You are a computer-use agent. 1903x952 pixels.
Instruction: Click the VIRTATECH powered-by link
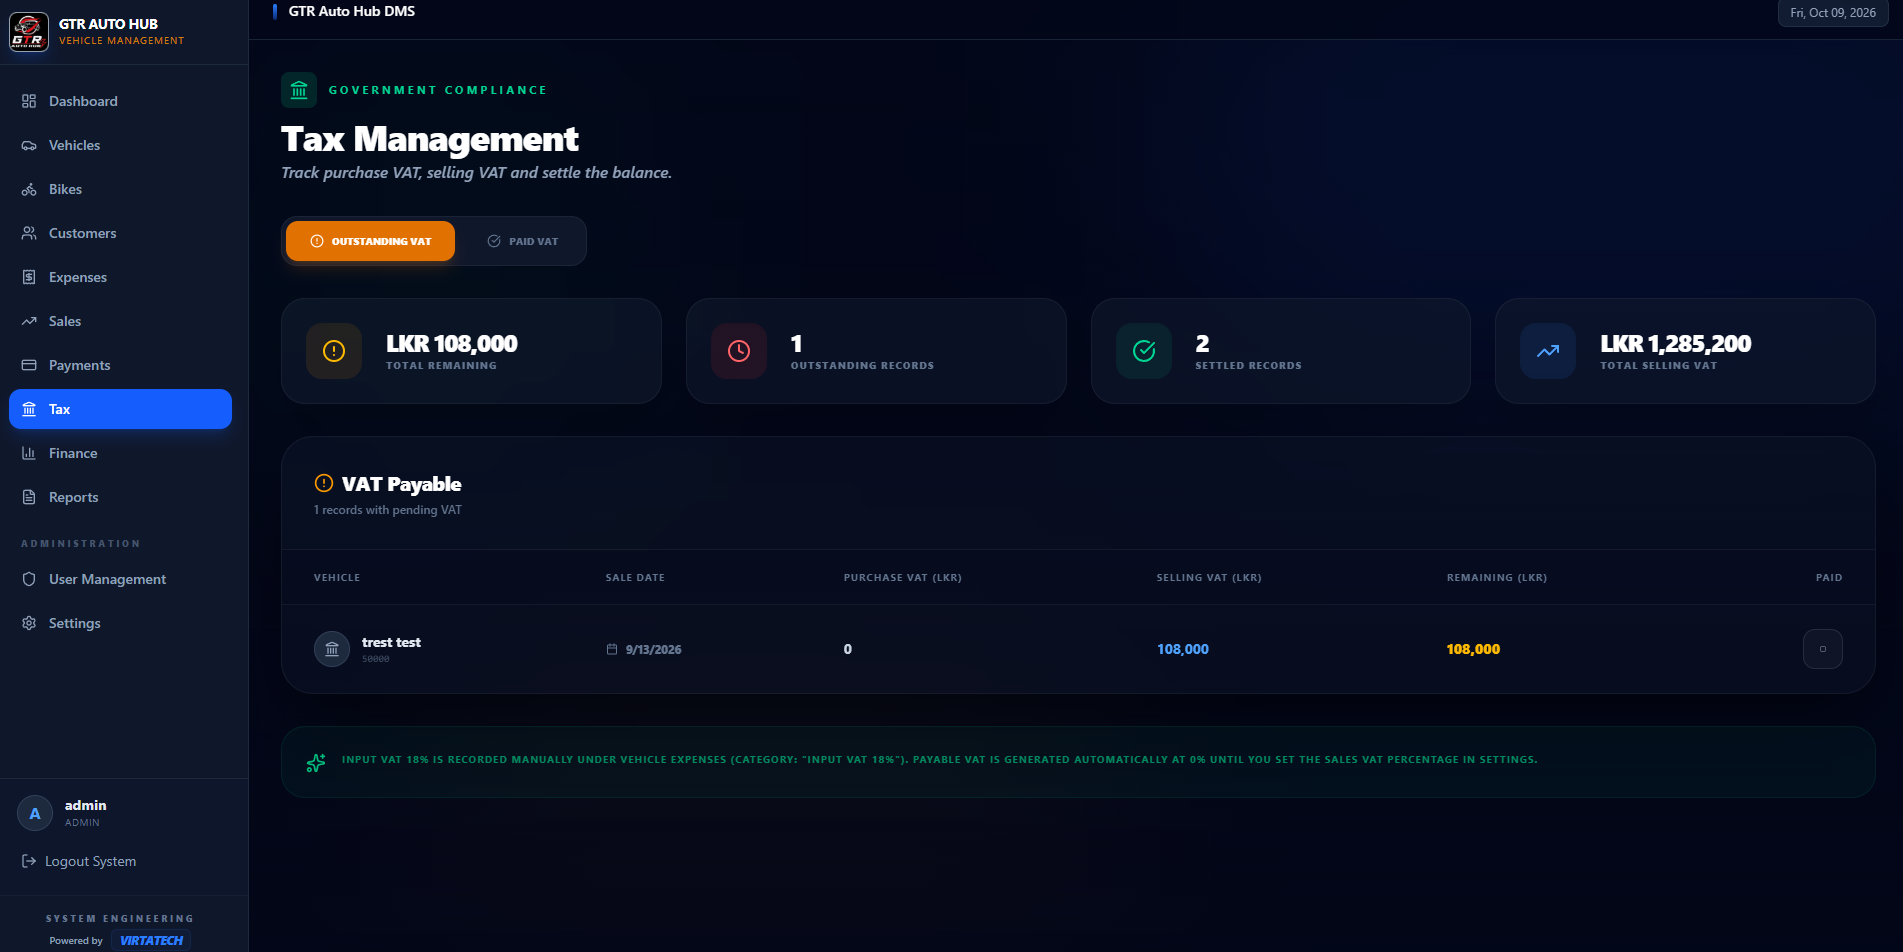152,940
